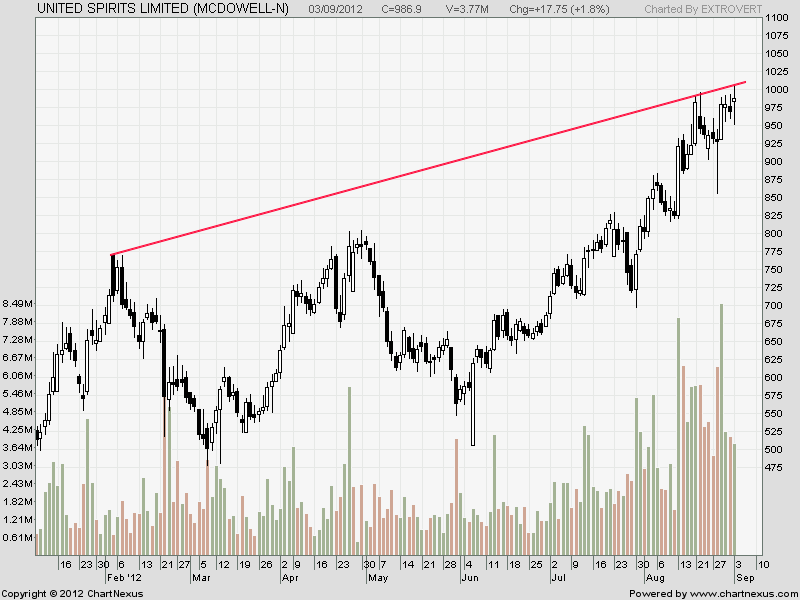Click the Jun month label on time axis
Screen dimensions: 800x600
(469, 578)
